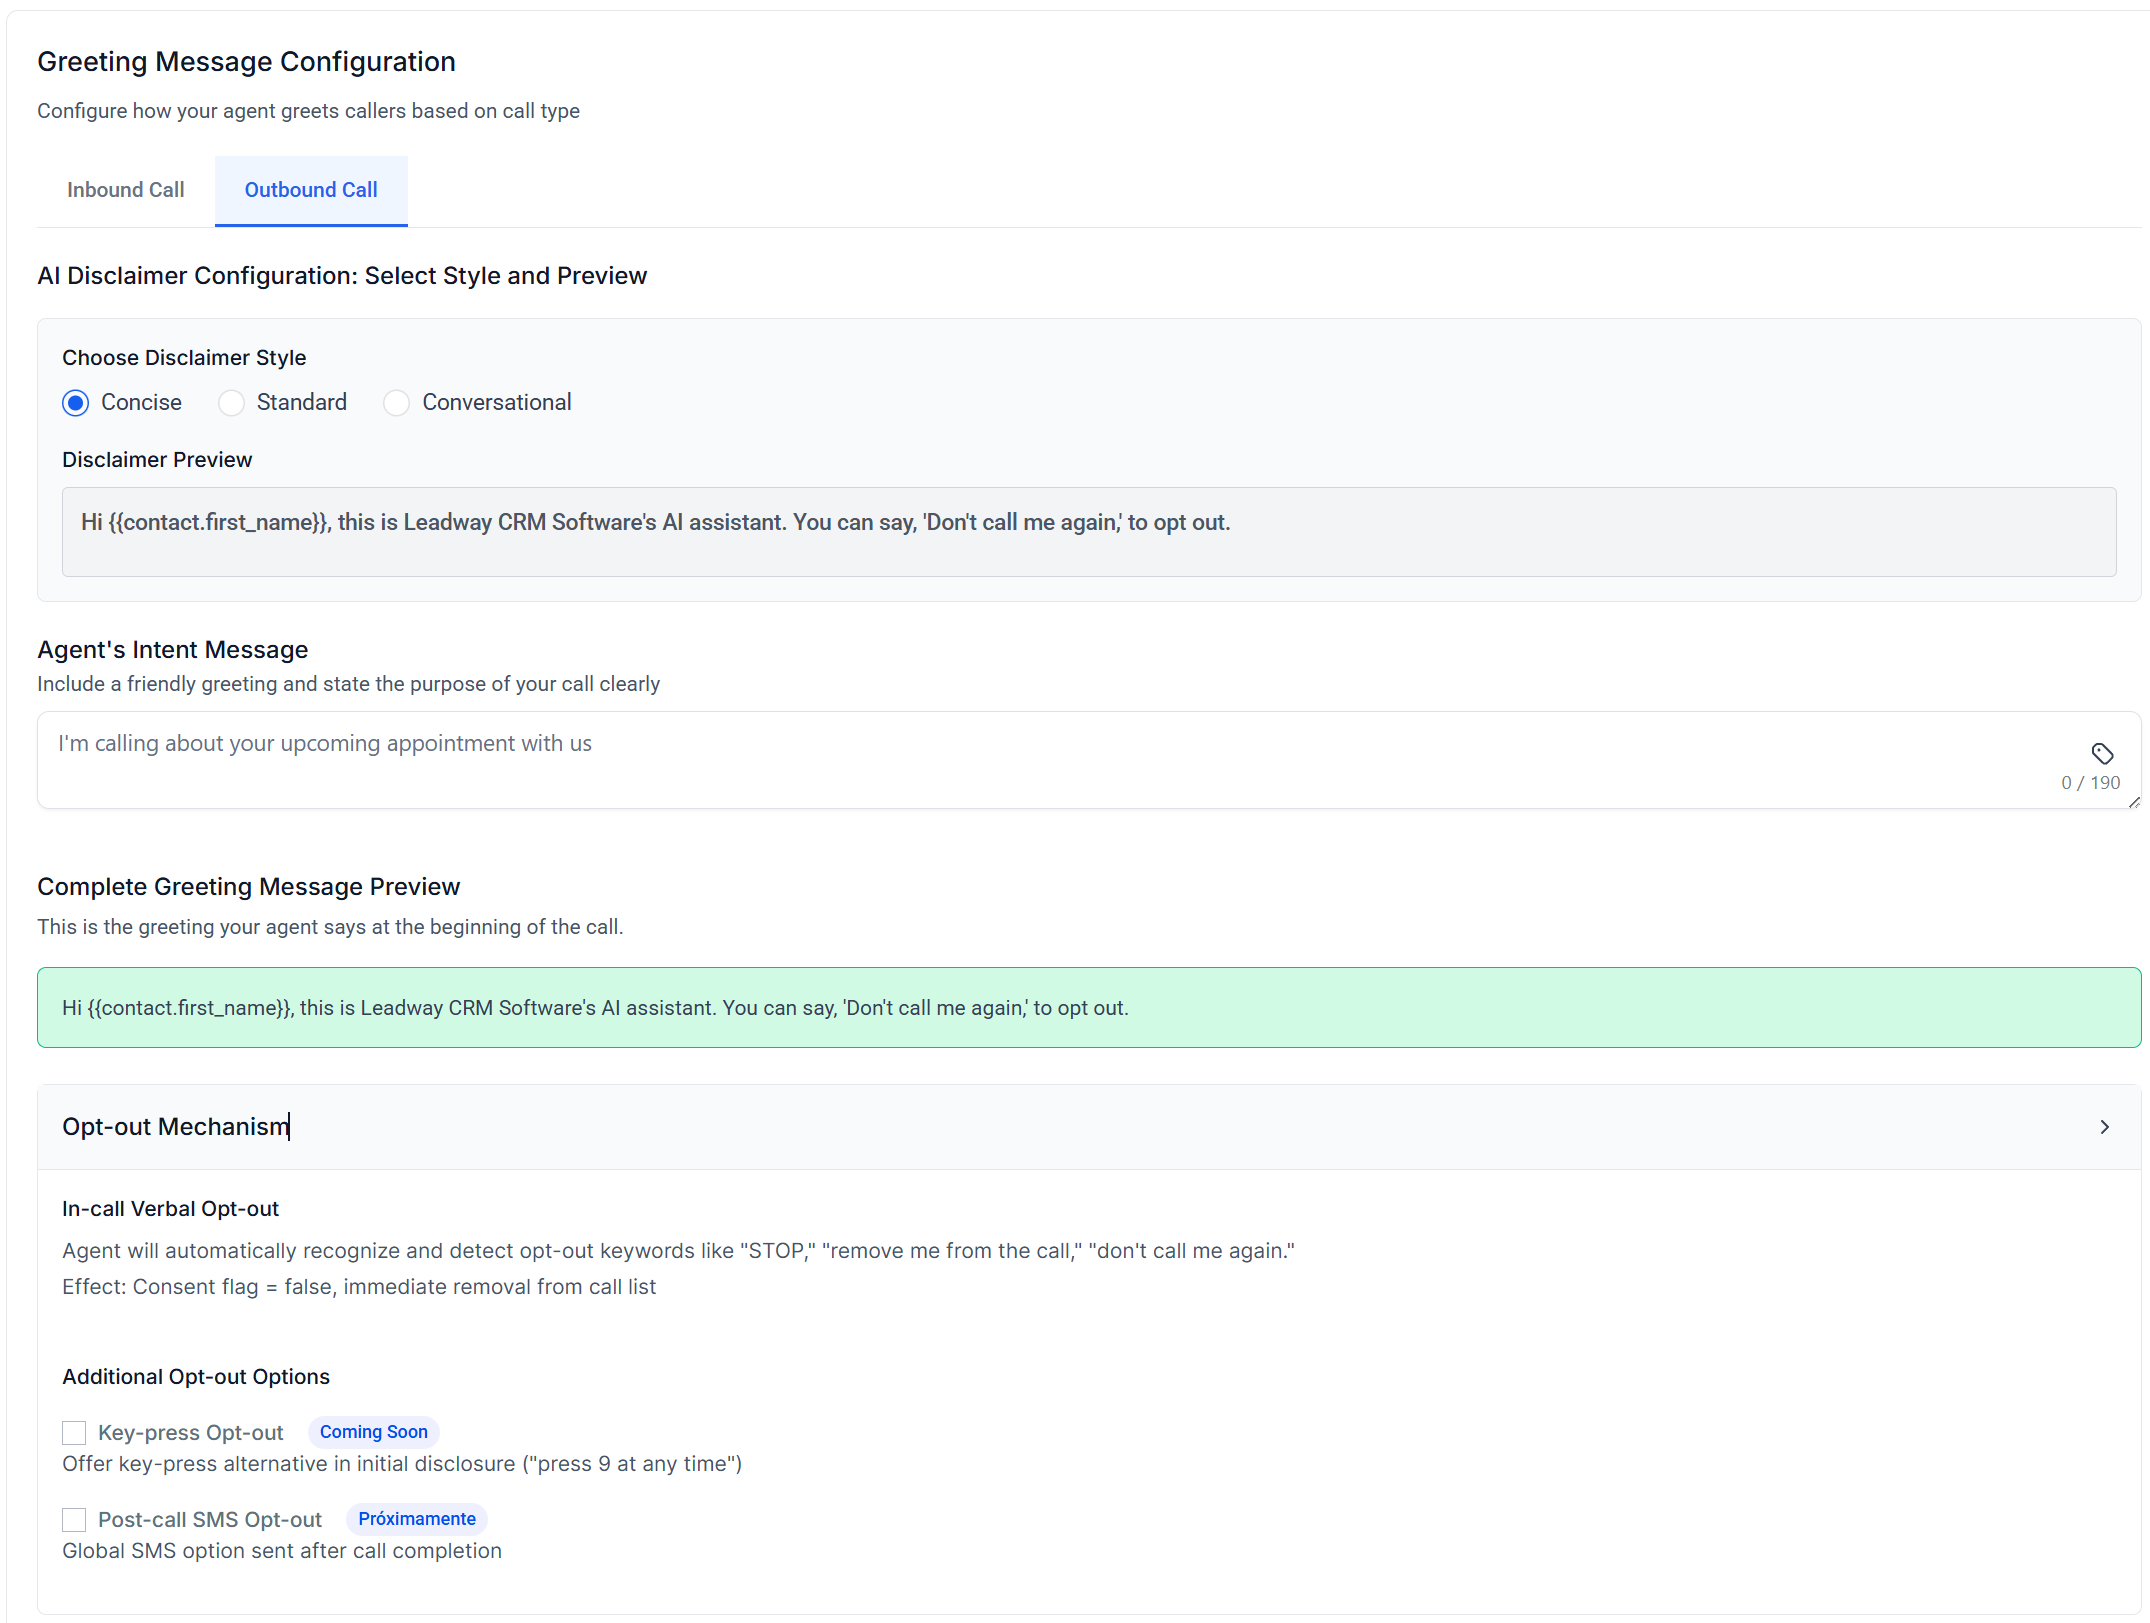Check the Post-call SMS Opt-out box
The image size is (2150, 1623).
click(74, 1520)
